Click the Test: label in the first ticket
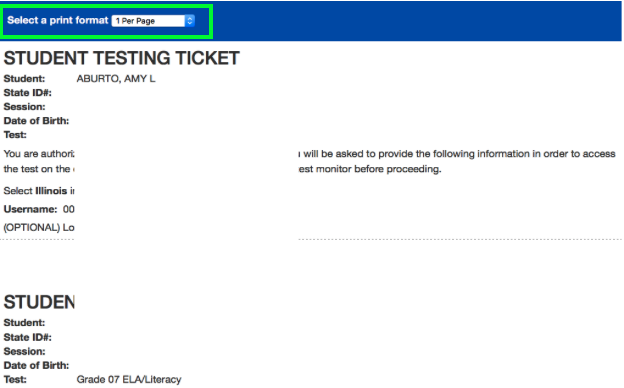This screenshot has width=624, height=388. click(15, 135)
